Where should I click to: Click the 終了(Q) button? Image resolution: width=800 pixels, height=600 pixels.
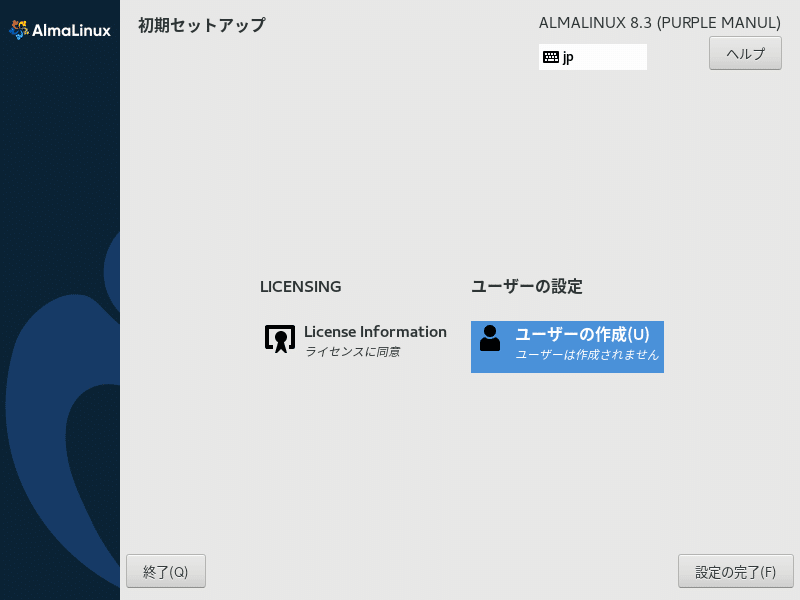pyautogui.click(x=165, y=571)
